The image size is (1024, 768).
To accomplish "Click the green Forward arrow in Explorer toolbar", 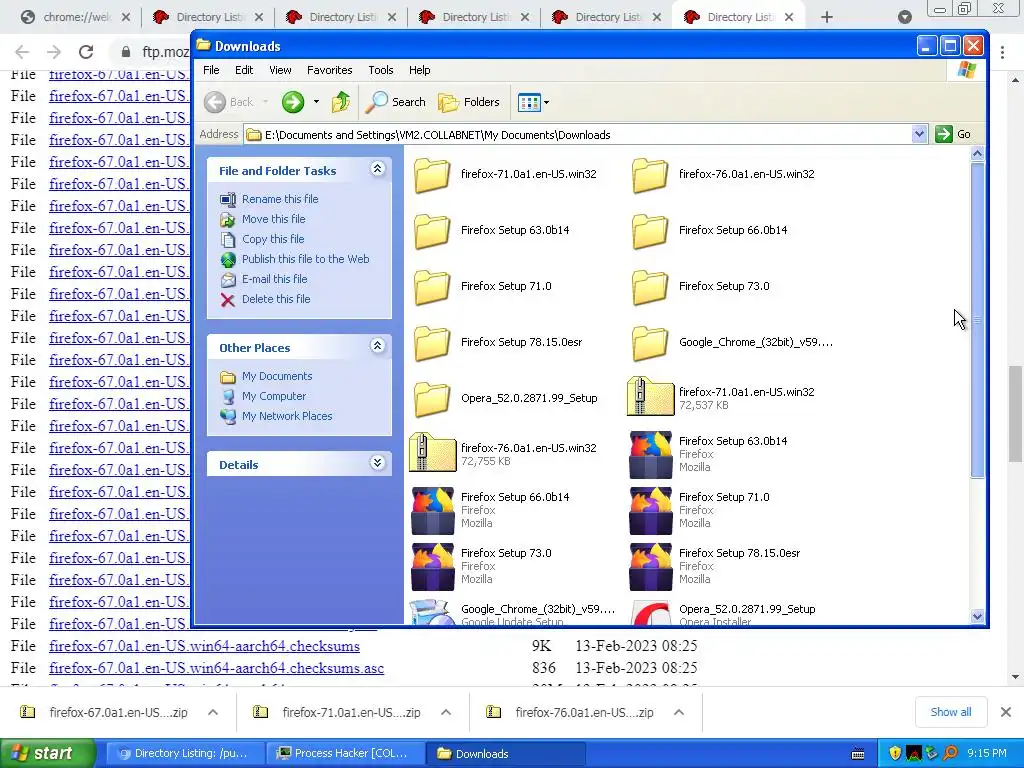I will click(293, 102).
